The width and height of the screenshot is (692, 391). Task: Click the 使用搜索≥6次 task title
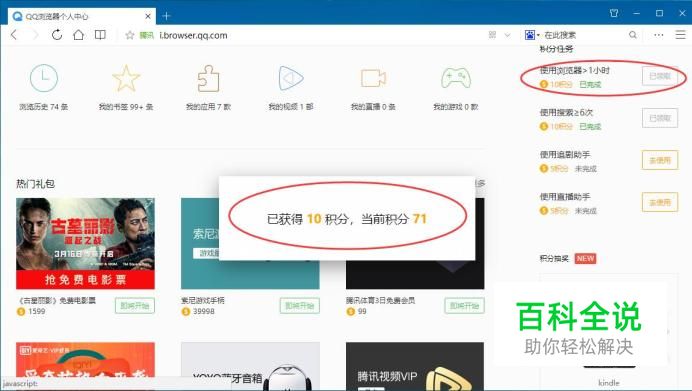click(566, 113)
